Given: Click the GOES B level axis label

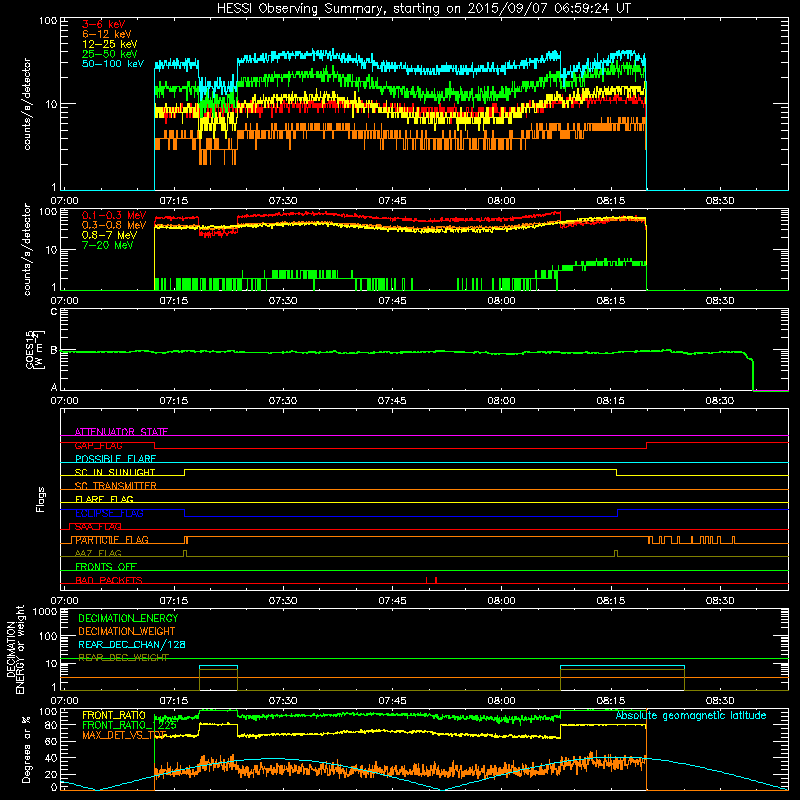Looking at the screenshot, I should [x=54, y=350].
